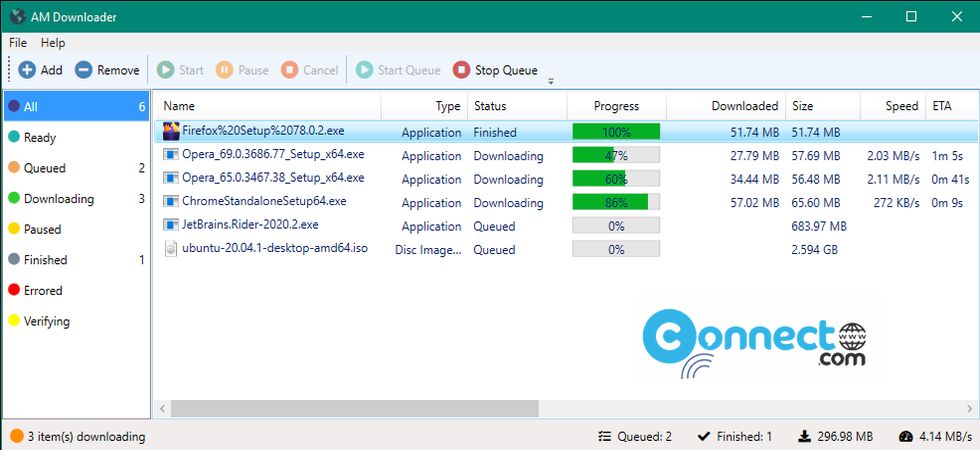Click the Remove minus icon

(84, 70)
